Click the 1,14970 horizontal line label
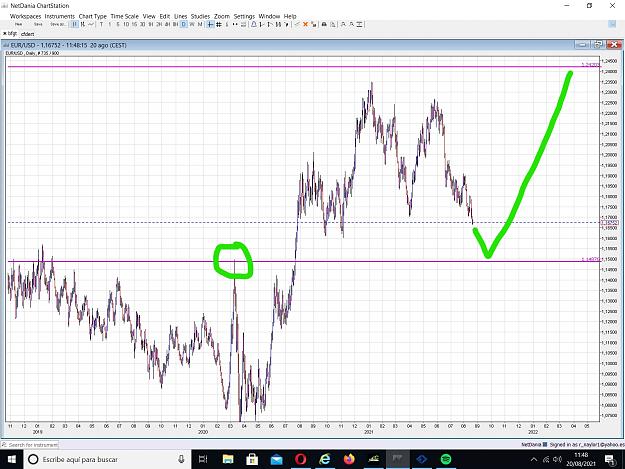The width and height of the screenshot is (625, 469). pyautogui.click(x=590, y=259)
